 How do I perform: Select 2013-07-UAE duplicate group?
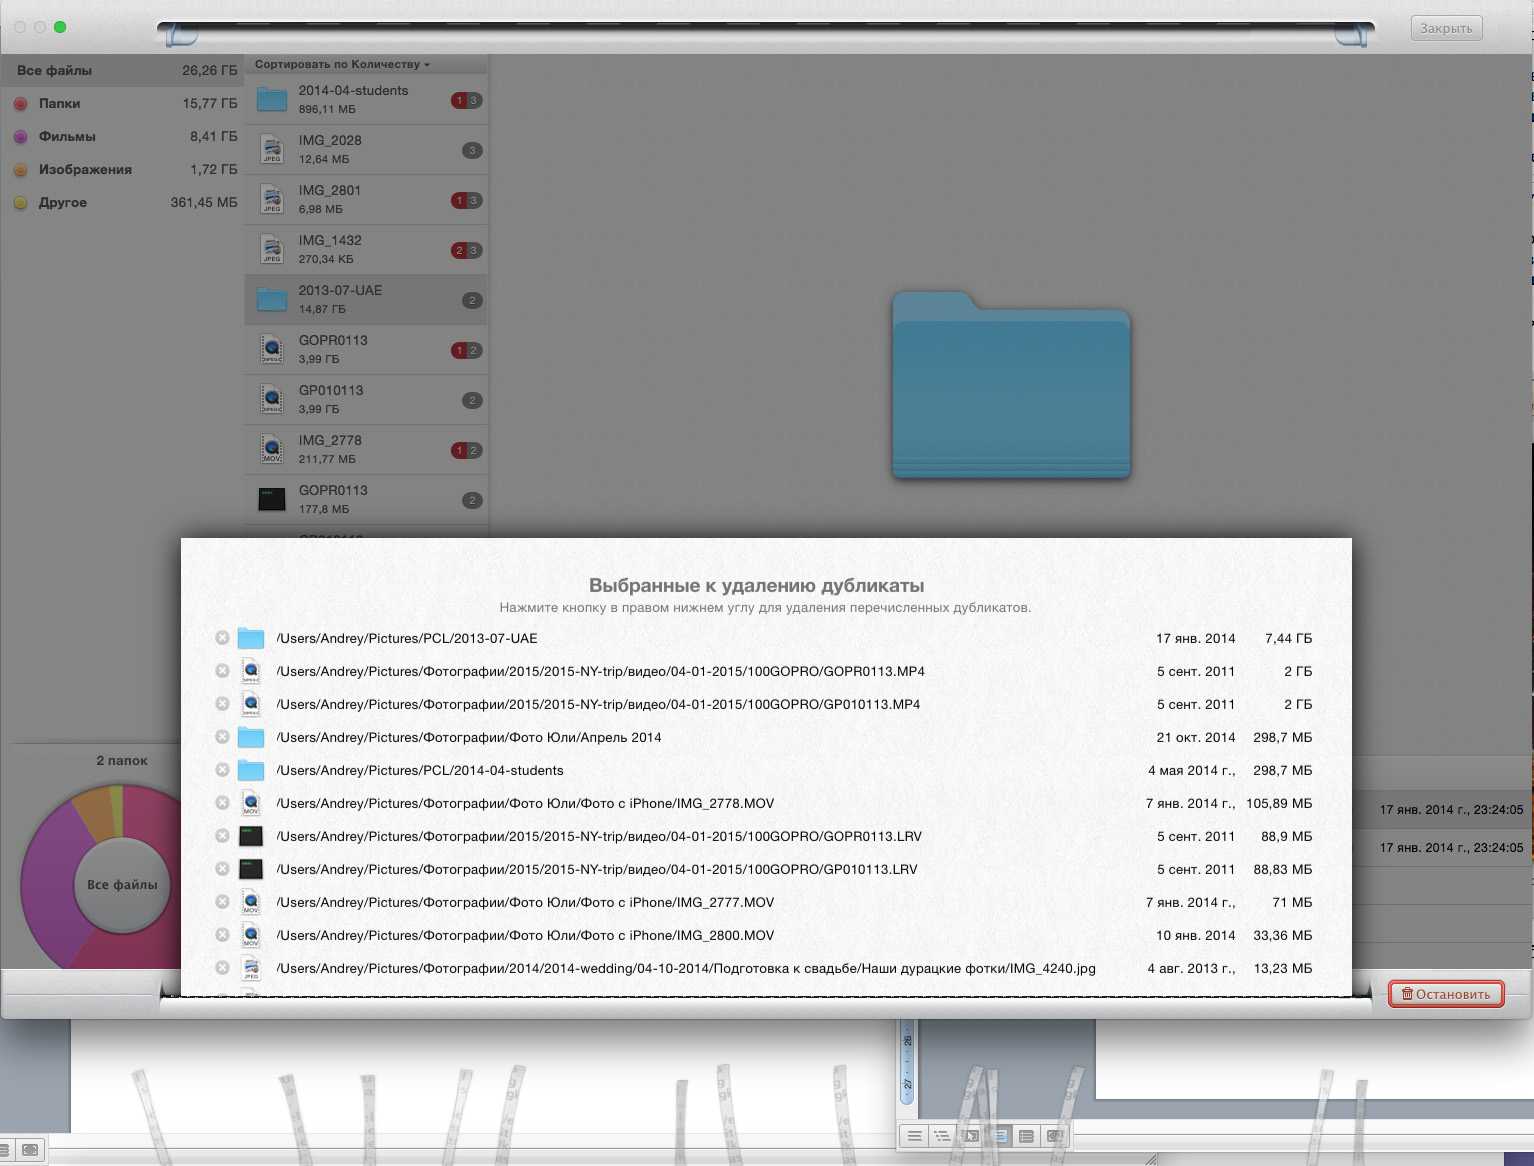point(366,299)
